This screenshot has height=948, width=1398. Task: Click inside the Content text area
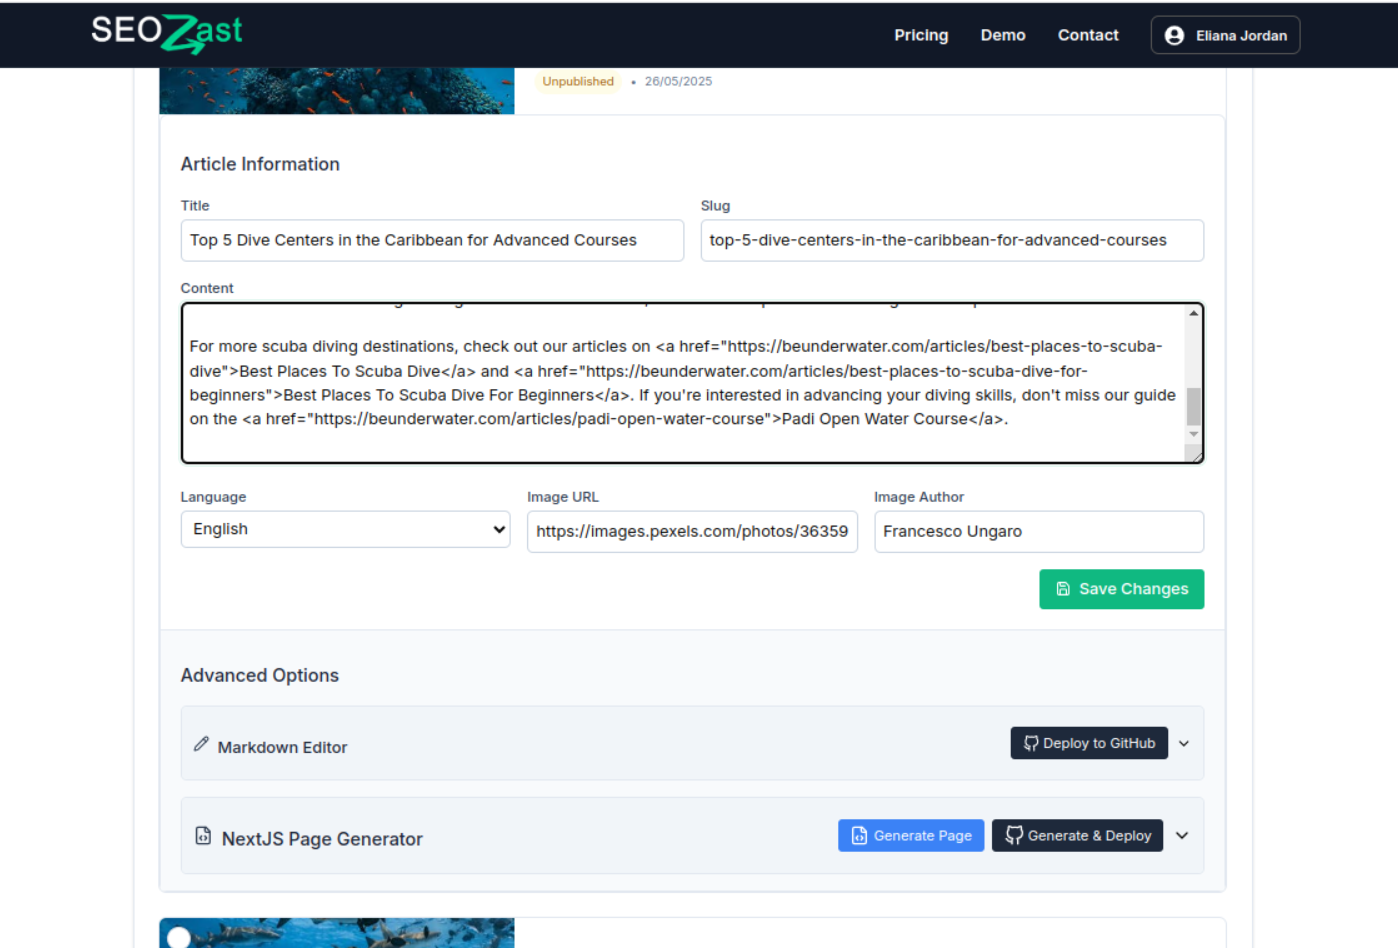683,383
